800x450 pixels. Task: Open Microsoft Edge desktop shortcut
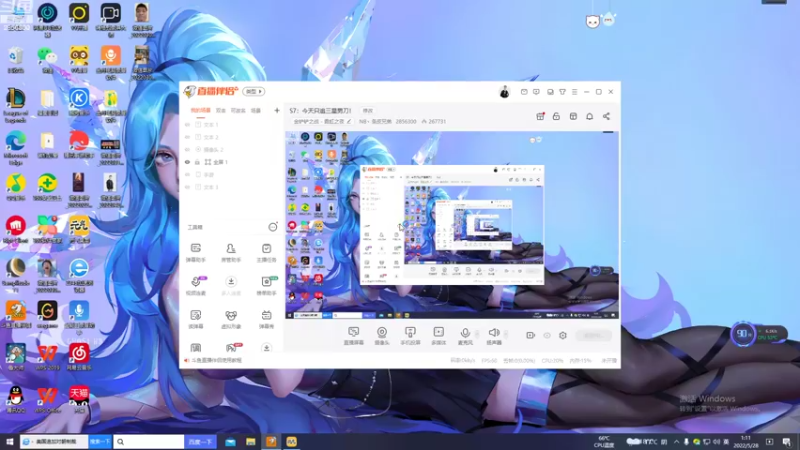pos(15,148)
